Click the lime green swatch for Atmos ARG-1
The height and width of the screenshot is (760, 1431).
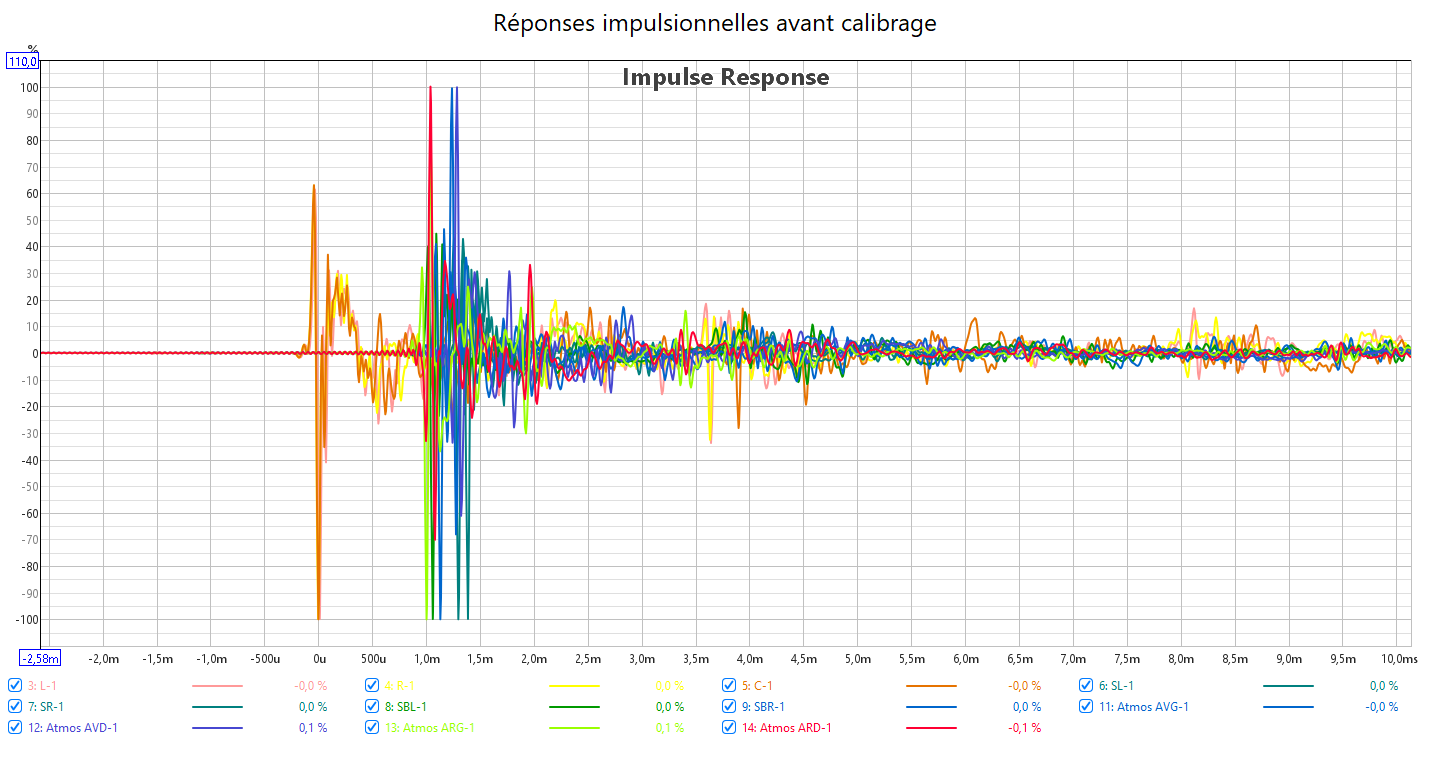(x=574, y=728)
